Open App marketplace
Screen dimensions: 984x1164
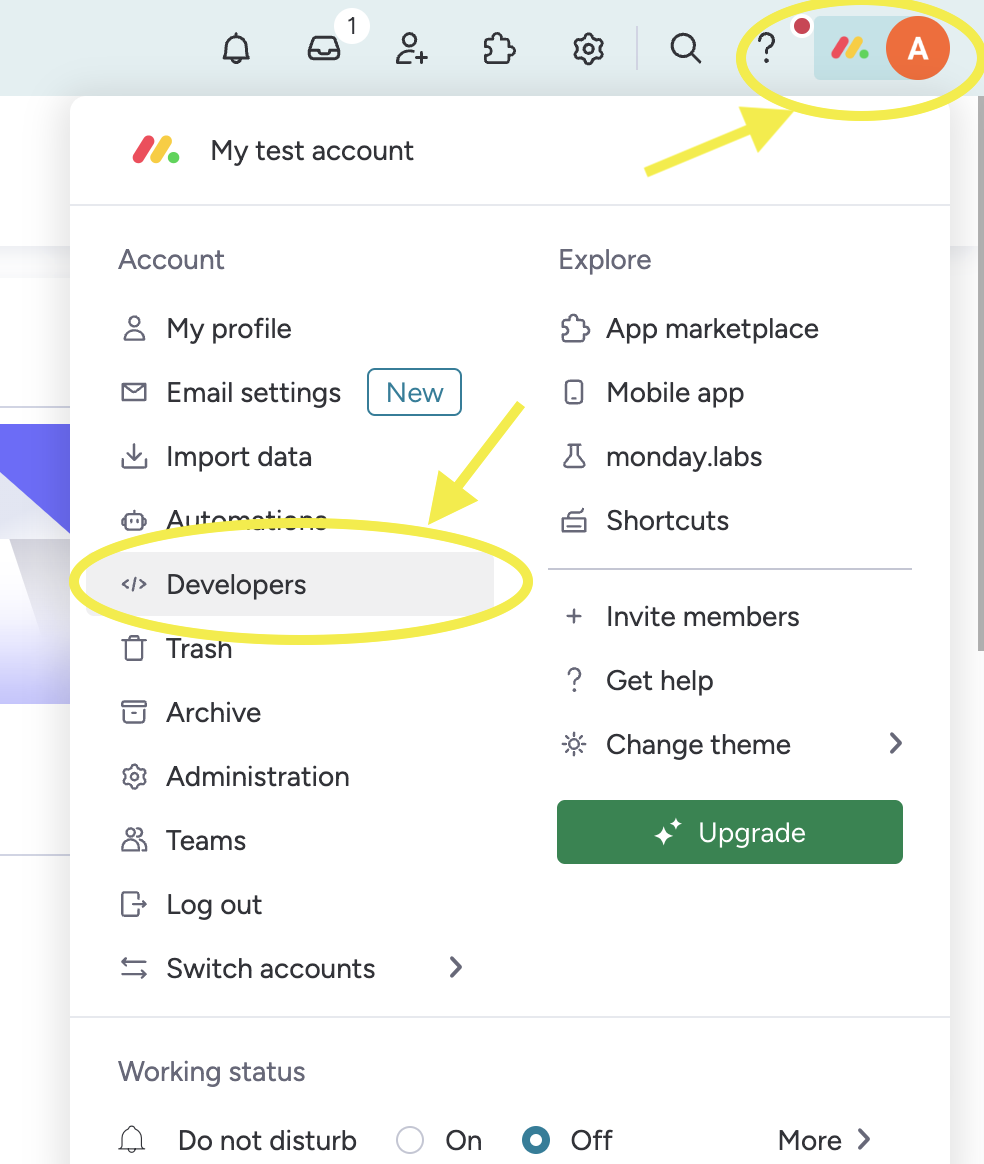tap(711, 329)
